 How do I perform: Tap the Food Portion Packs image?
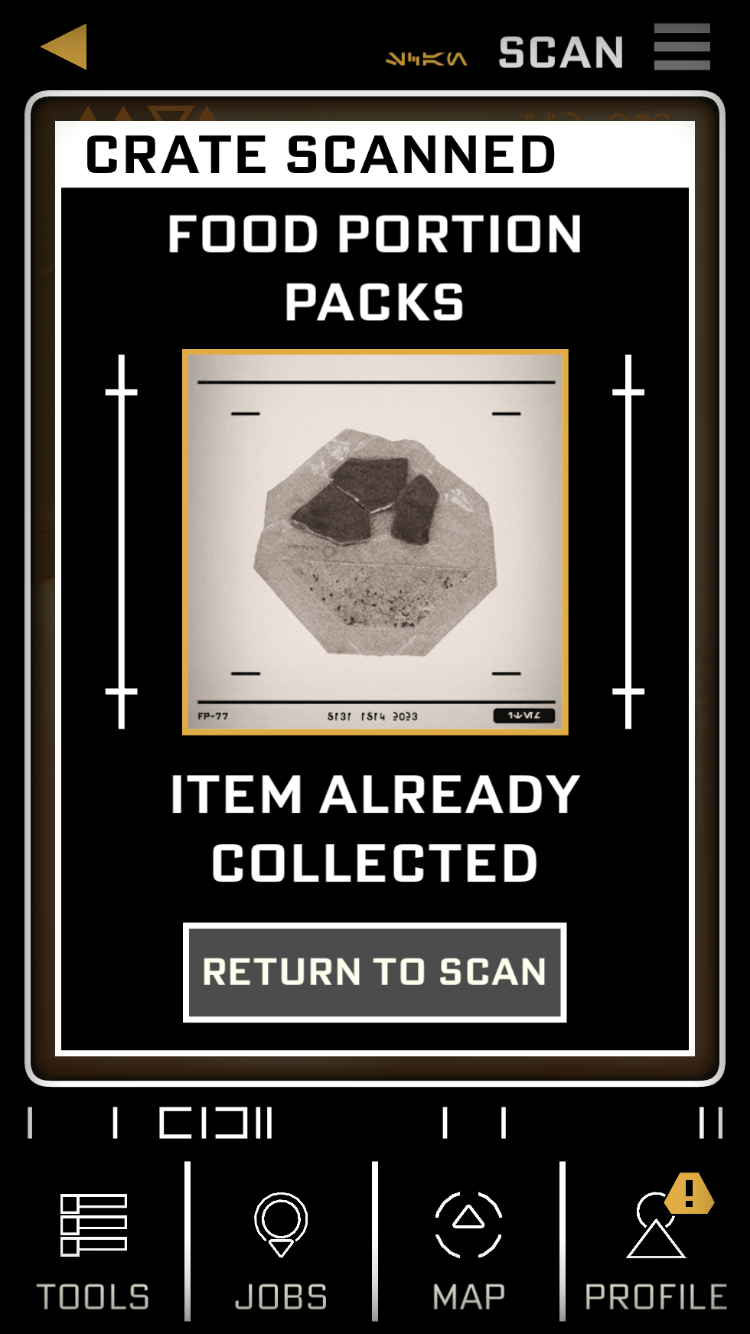tap(375, 542)
